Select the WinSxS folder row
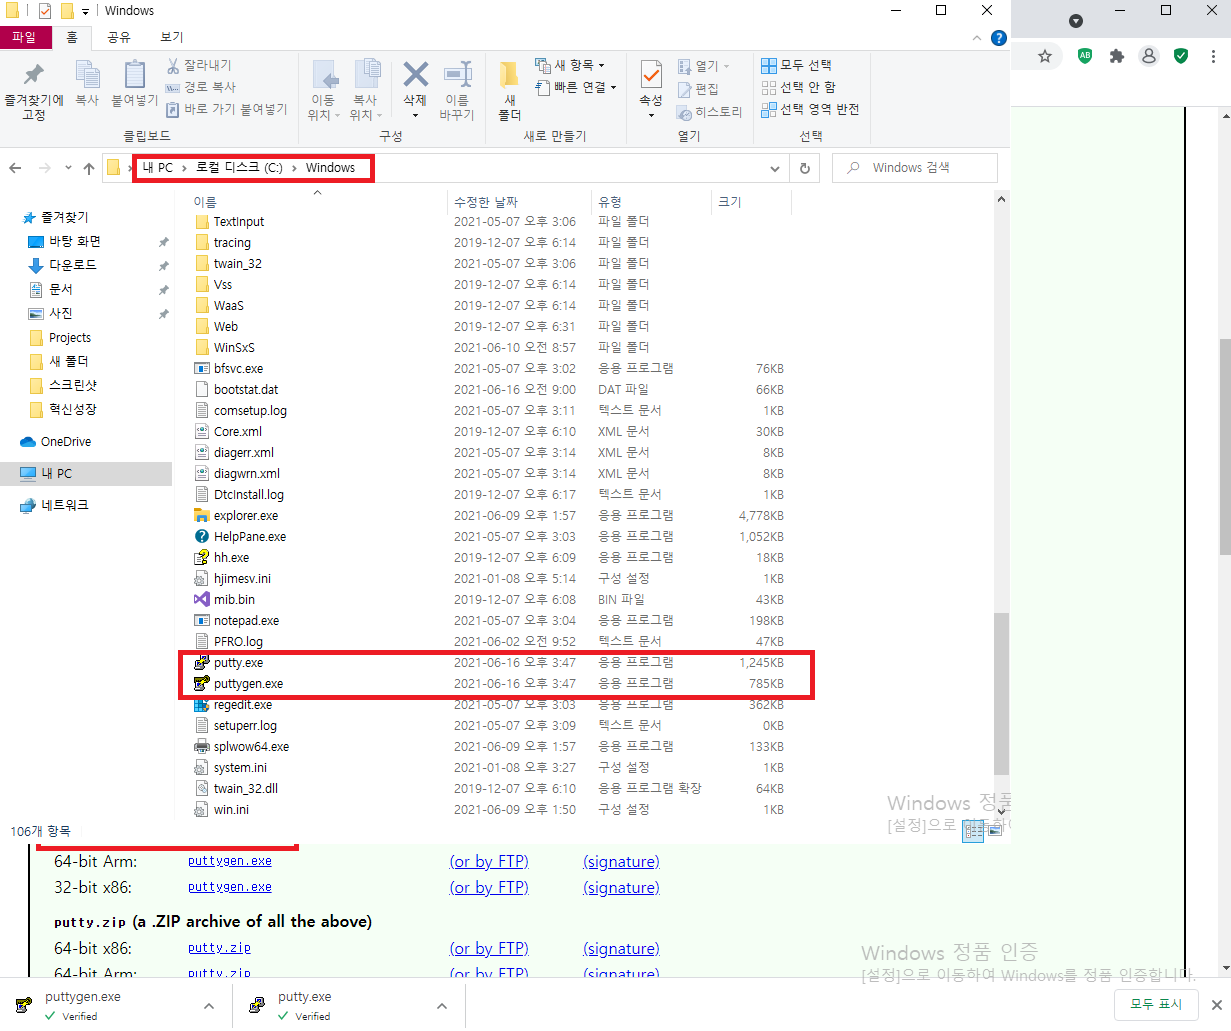 490,347
